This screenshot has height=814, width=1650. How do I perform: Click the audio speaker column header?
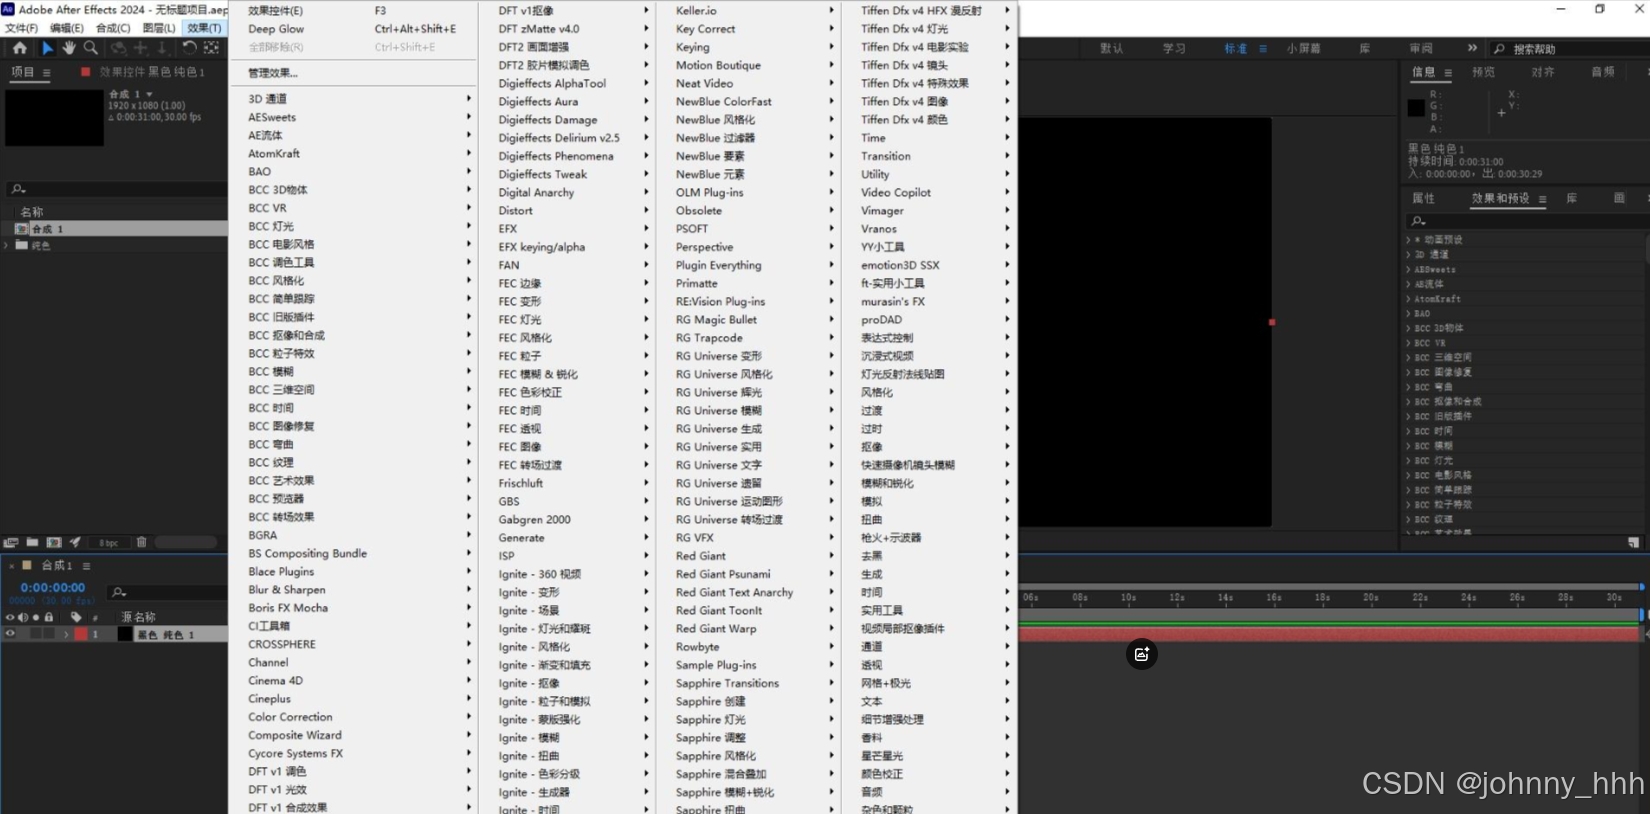pyautogui.click(x=23, y=617)
